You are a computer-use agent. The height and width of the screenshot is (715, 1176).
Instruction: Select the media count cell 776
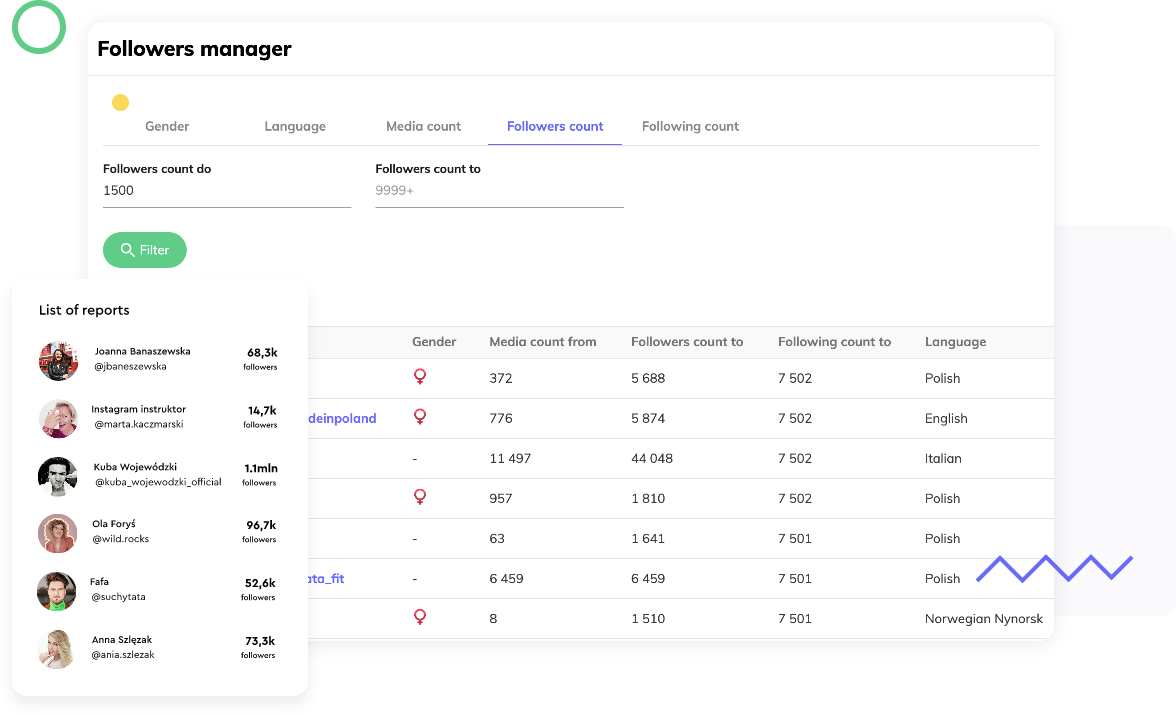pos(501,419)
